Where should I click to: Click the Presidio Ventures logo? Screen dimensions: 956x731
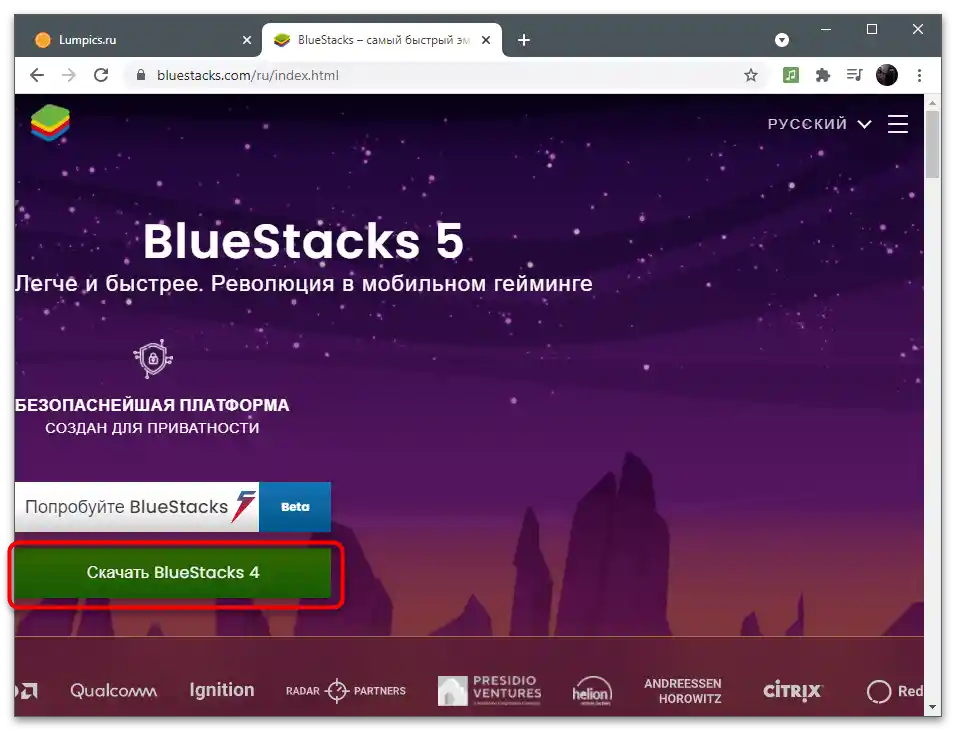pyautogui.click(x=490, y=690)
